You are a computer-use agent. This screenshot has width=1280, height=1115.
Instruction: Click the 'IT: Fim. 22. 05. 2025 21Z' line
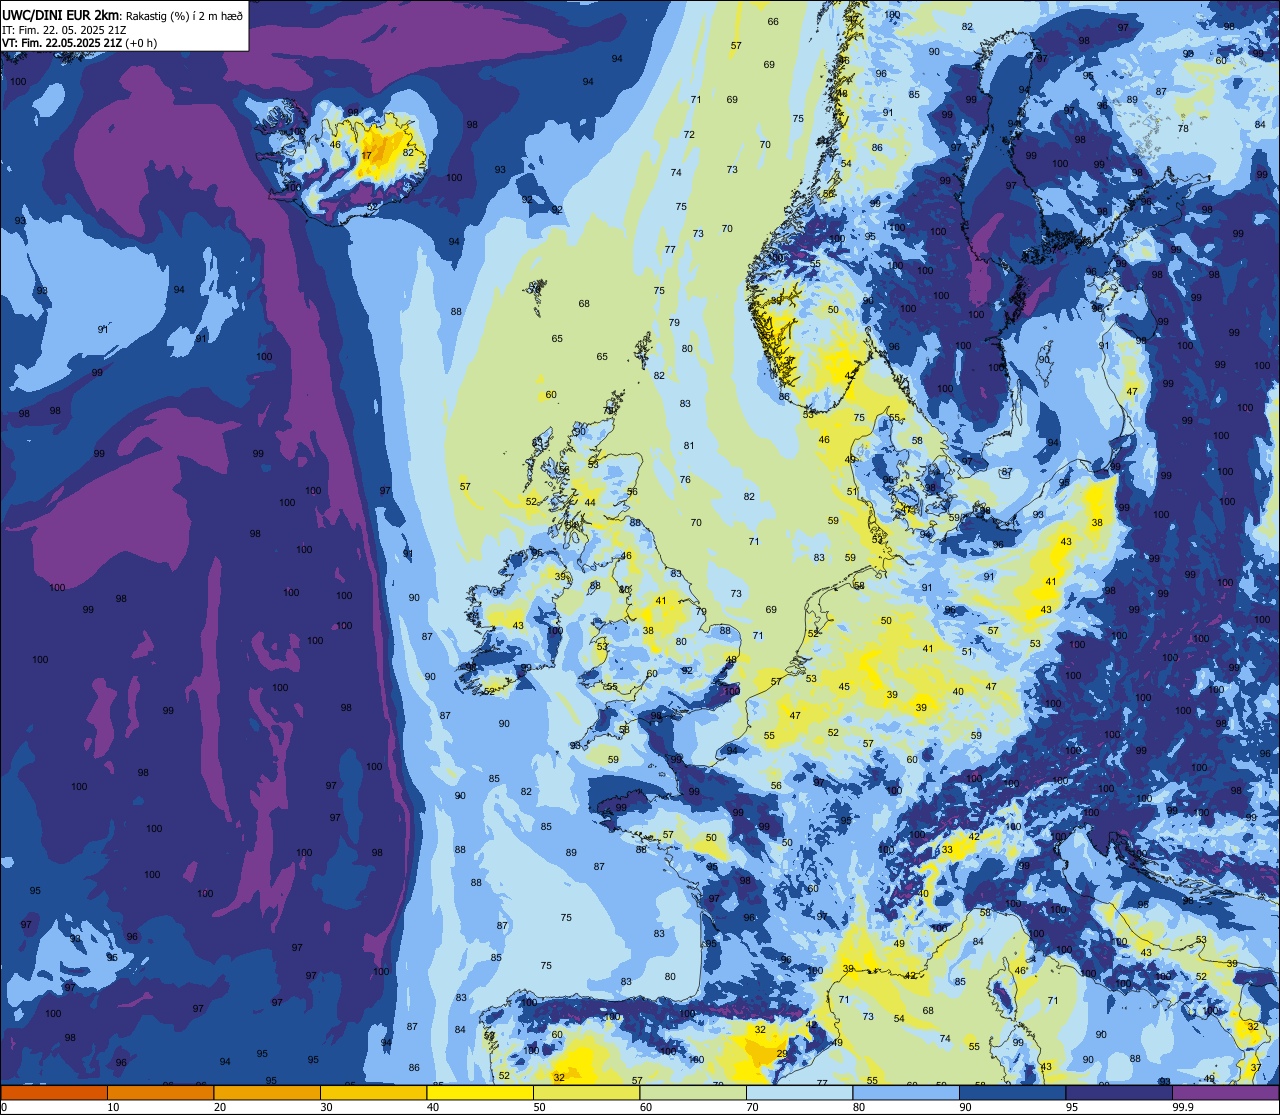click(64, 29)
